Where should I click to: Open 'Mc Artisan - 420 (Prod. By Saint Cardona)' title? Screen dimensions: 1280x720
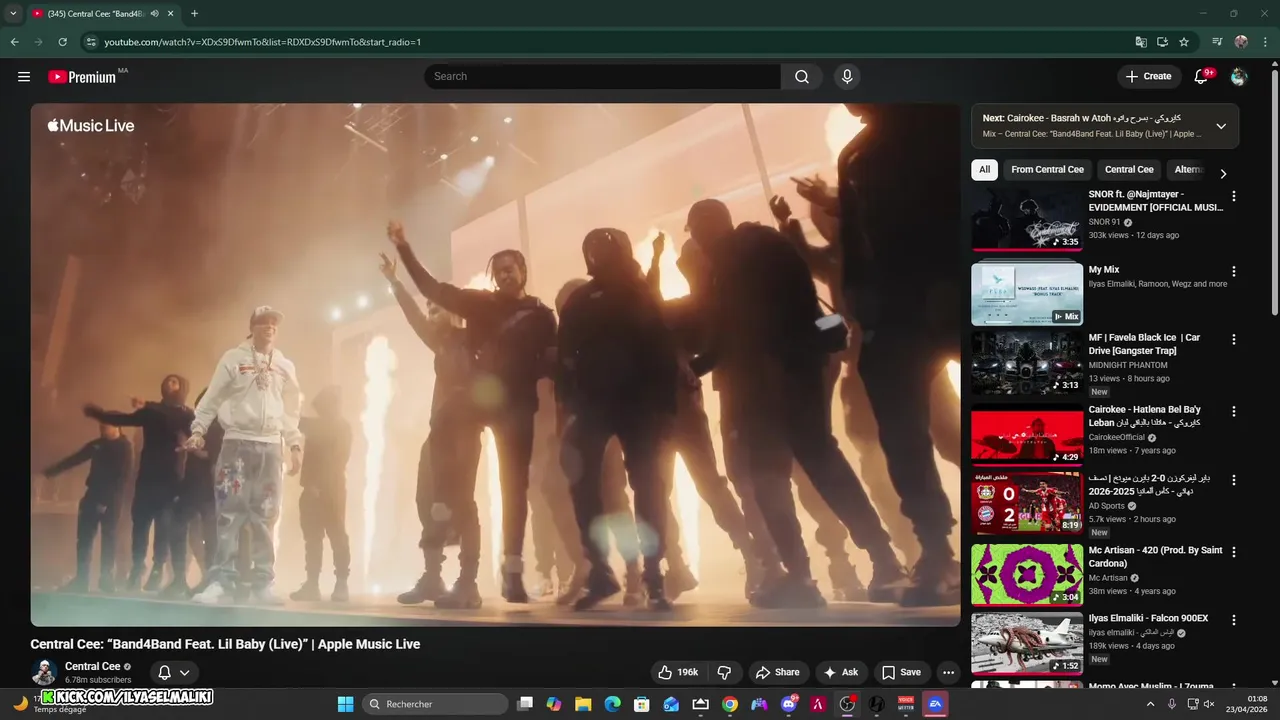[1155, 557]
